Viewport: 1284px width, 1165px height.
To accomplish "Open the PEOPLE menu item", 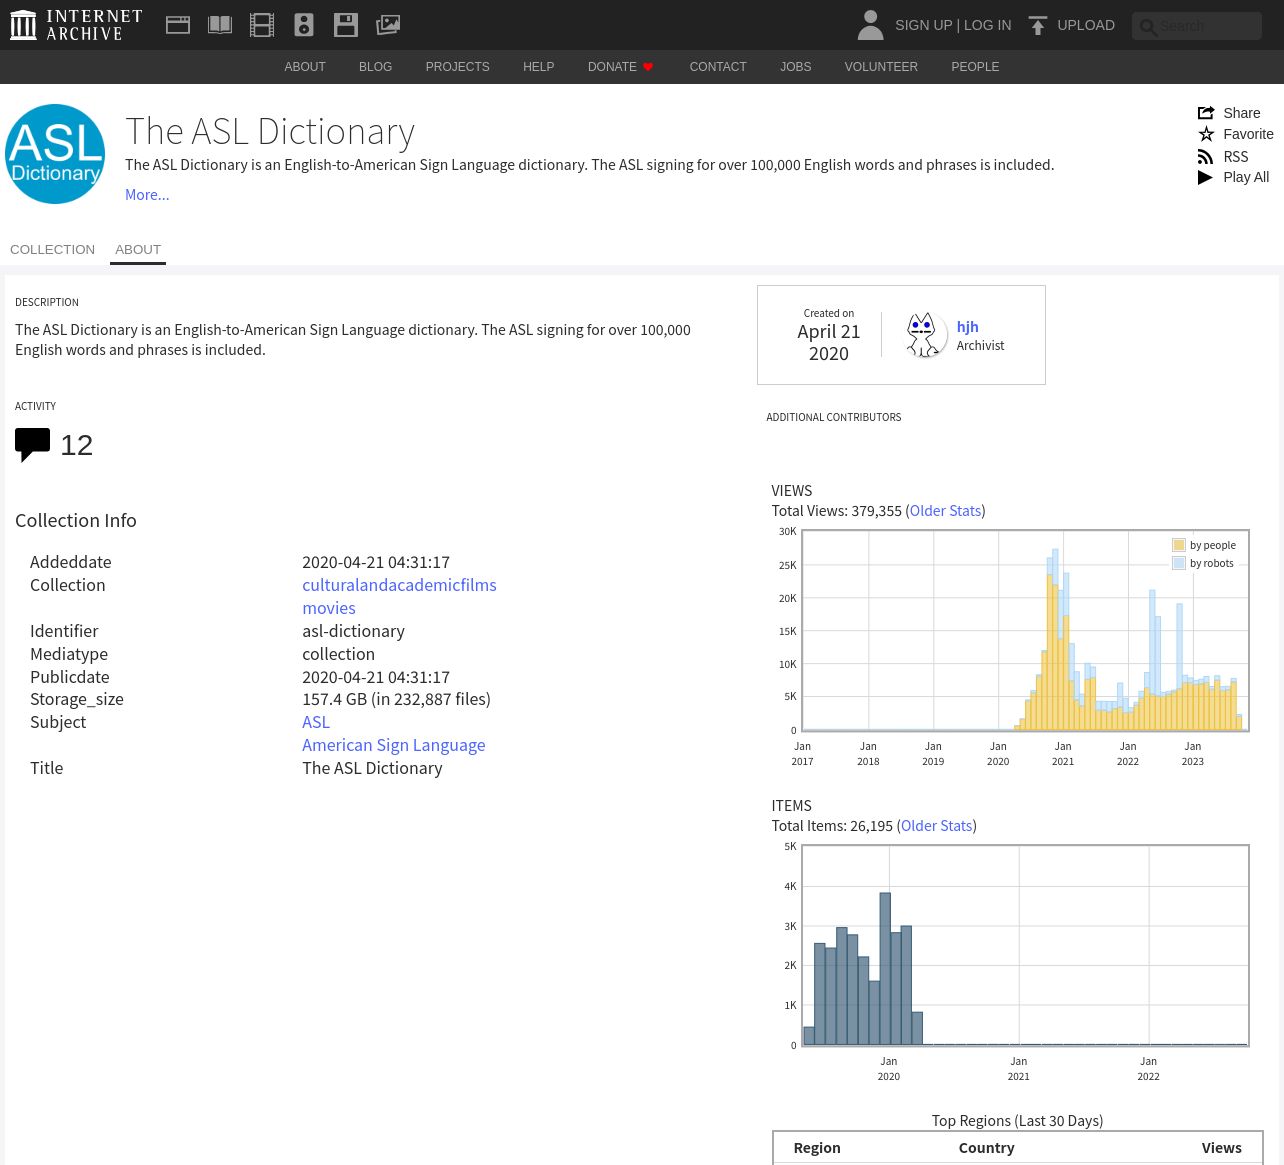I will coord(975,67).
